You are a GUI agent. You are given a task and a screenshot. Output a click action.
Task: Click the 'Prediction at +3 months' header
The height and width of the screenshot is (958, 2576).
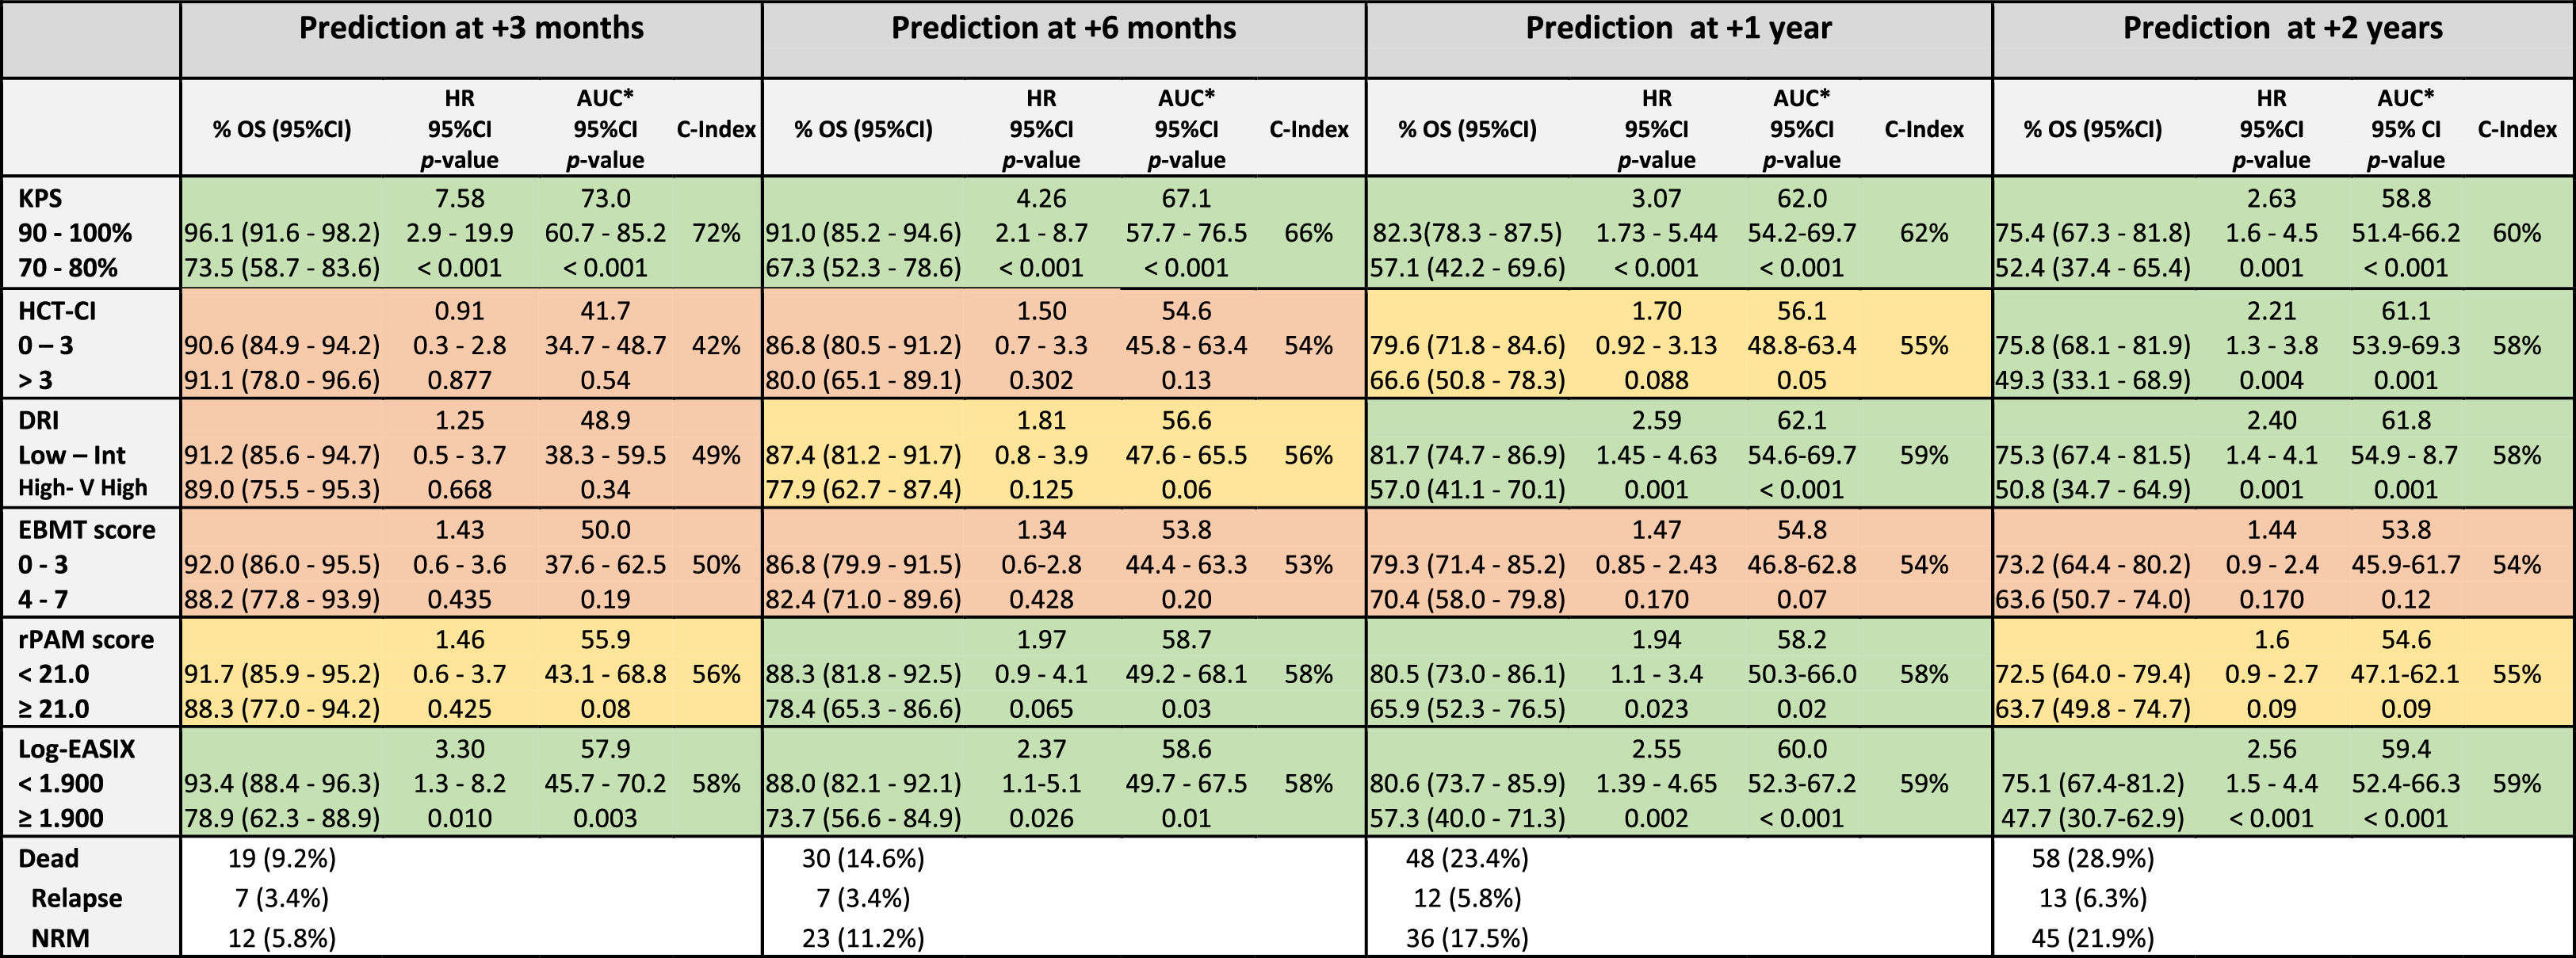(471, 28)
